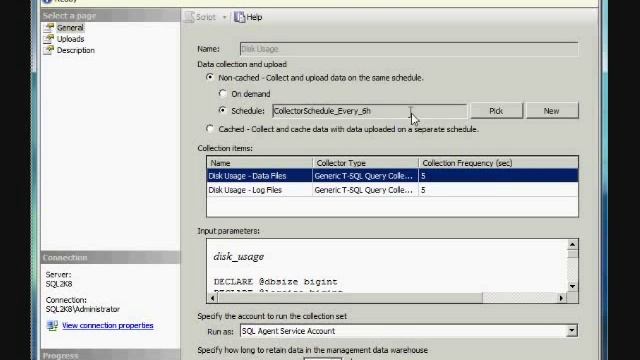Select the Cached radio option

[x=210, y=129]
